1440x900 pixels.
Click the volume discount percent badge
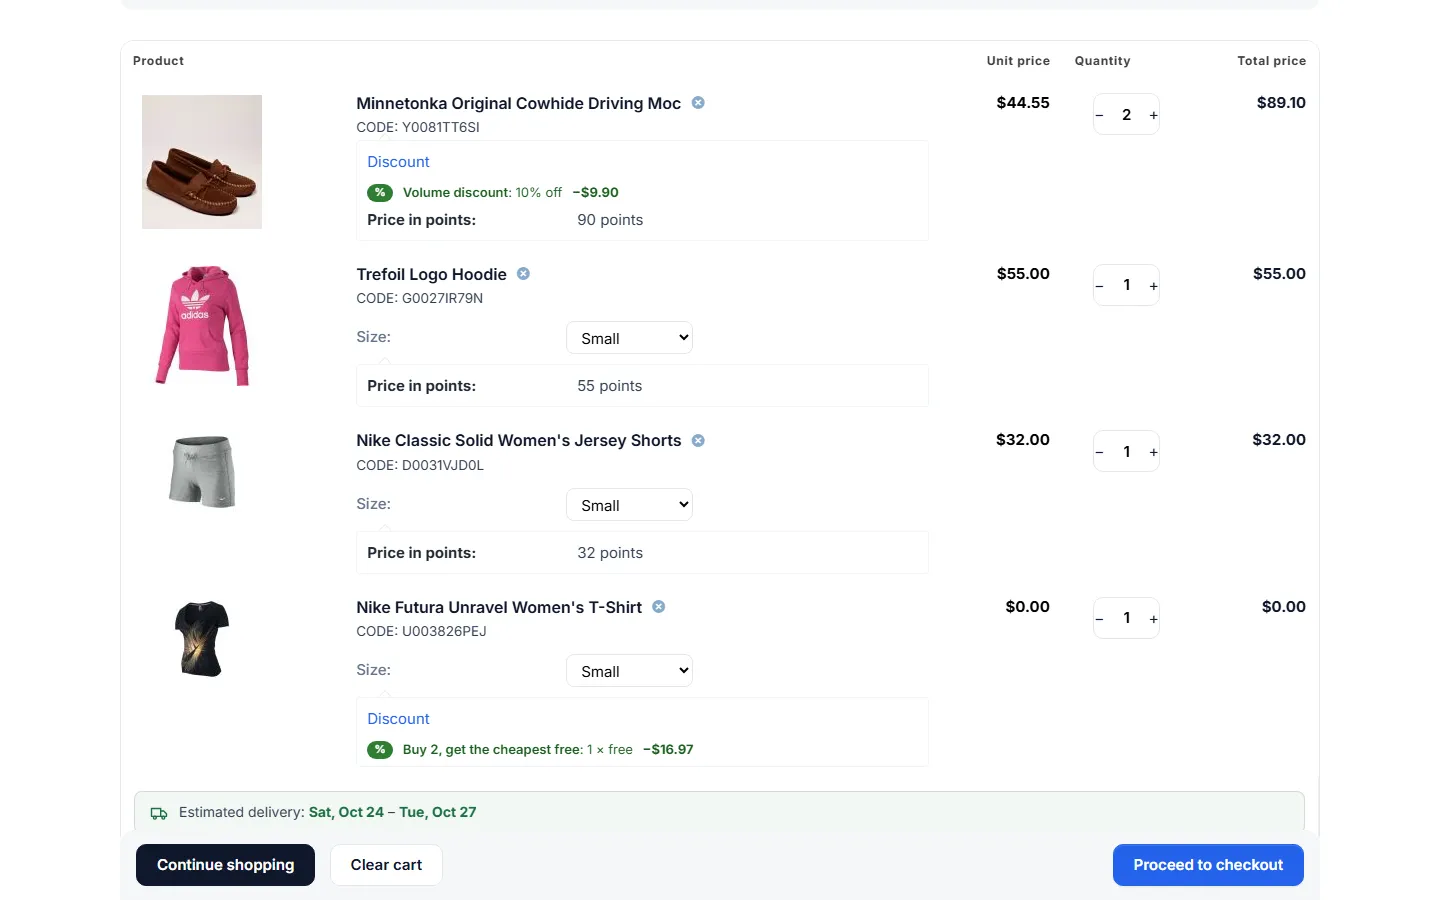tap(380, 193)
